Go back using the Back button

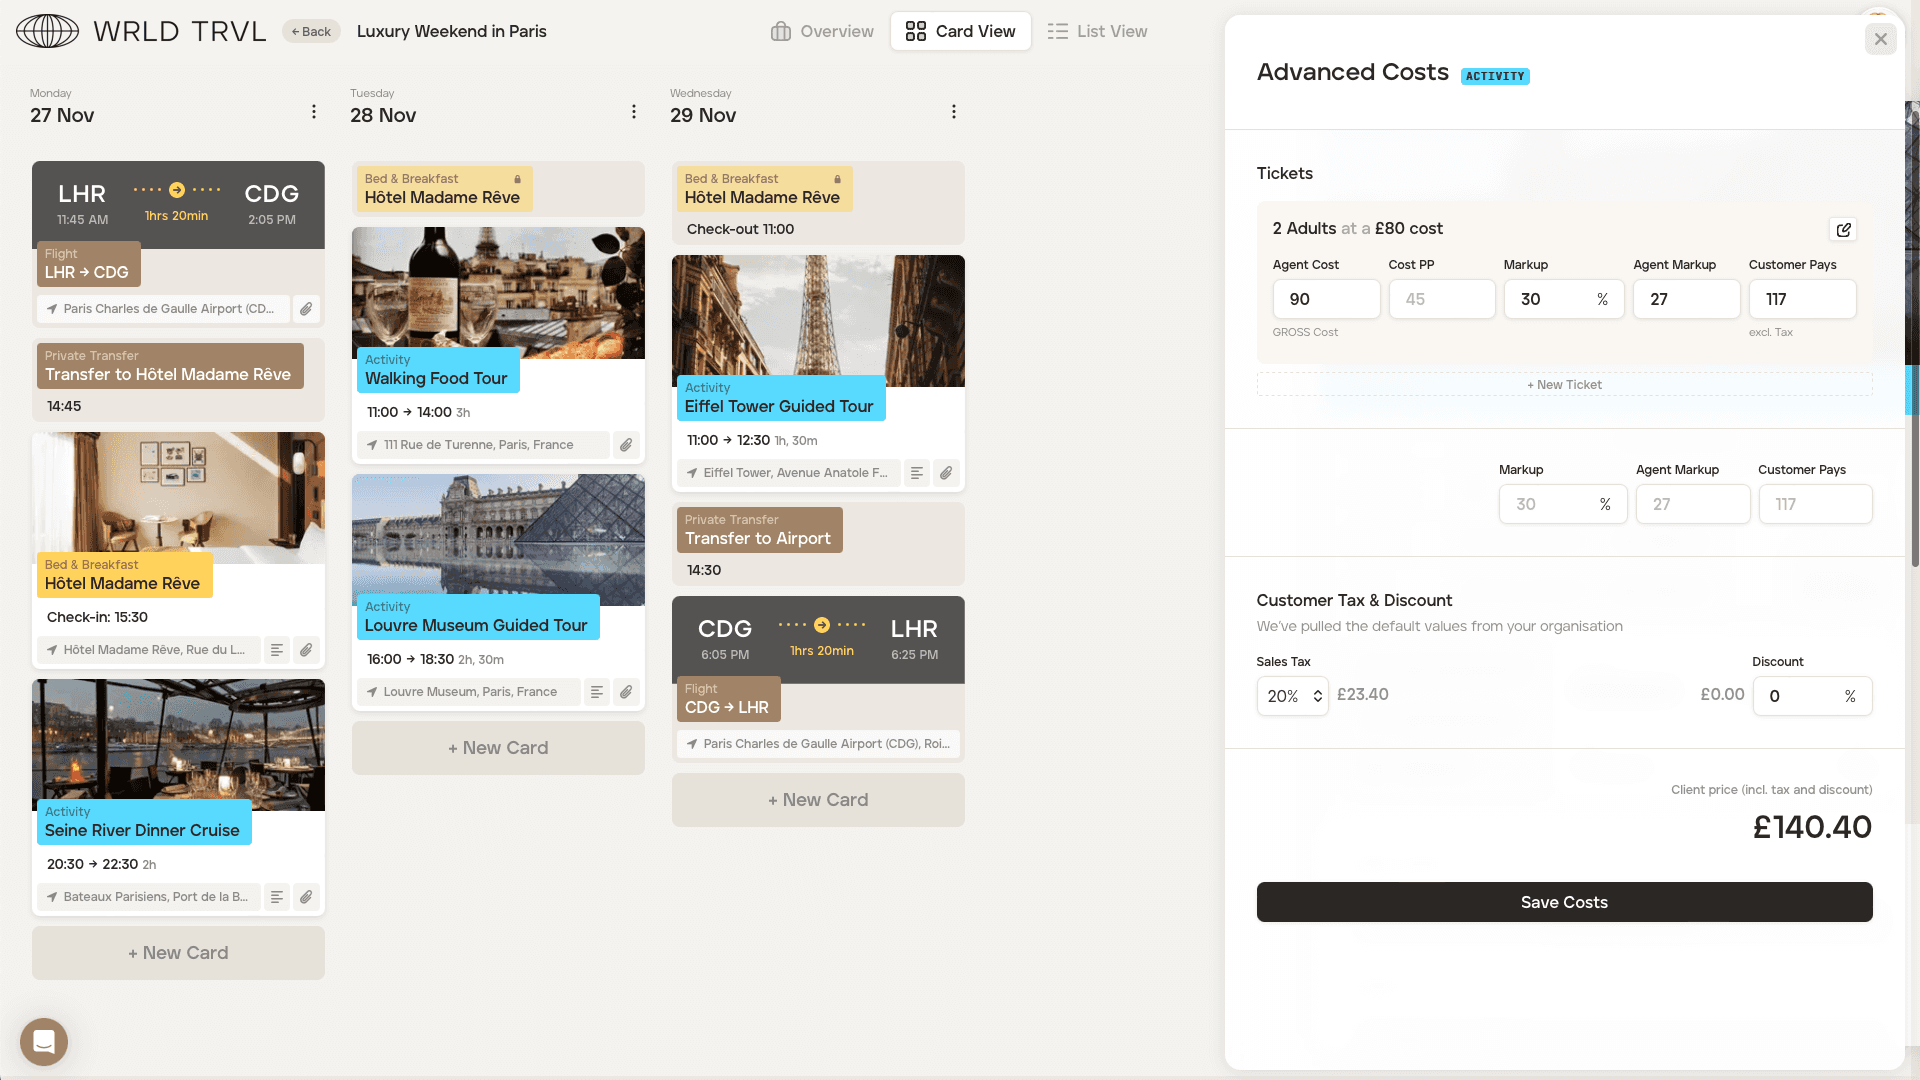311,32
